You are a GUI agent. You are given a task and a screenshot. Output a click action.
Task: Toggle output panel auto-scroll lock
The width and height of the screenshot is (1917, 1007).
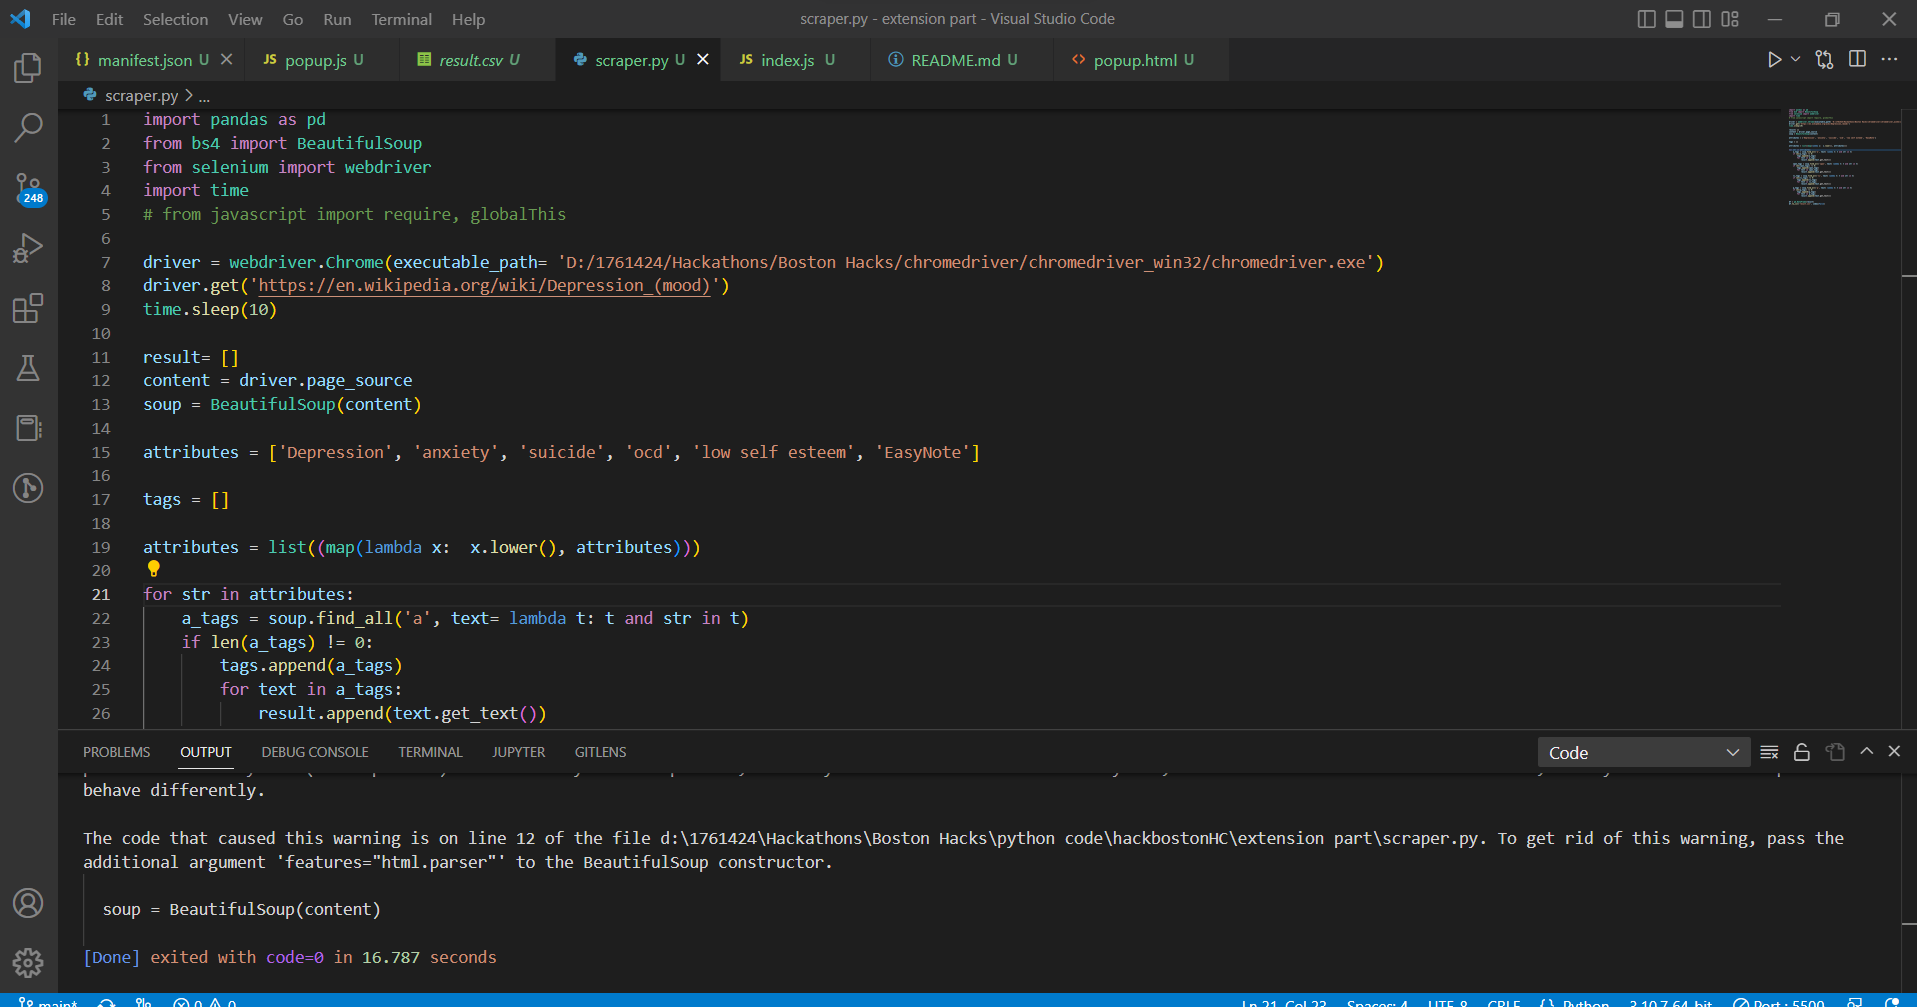(1801, 752)
